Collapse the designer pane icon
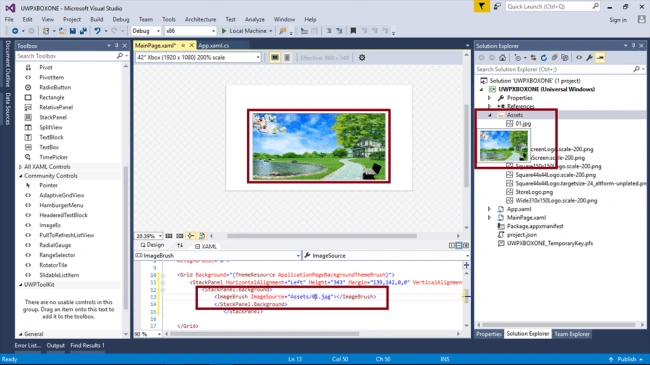Image resolution: width=650 pixels, height=365 pixels. 466,246
